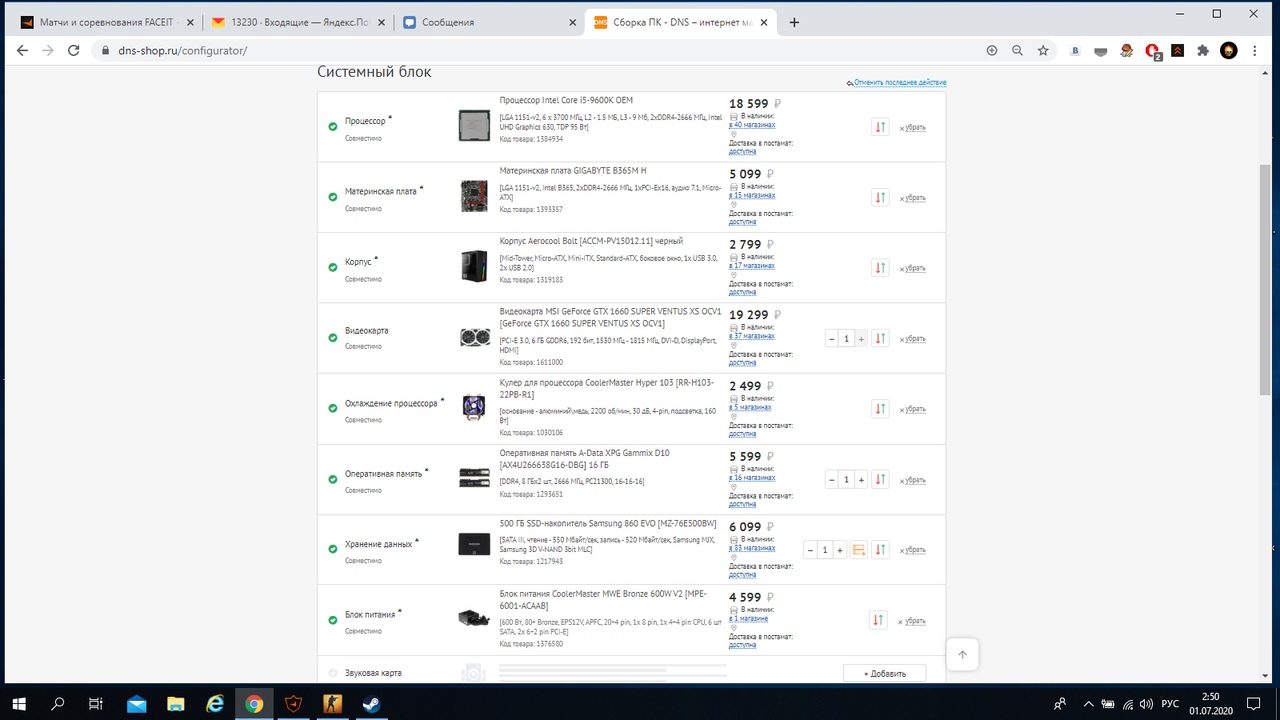Image resolution: width=1280 pixels, height=720 pixels.
Task: Bookmark this page with the star icon
Action: [x=1043, y=50]
